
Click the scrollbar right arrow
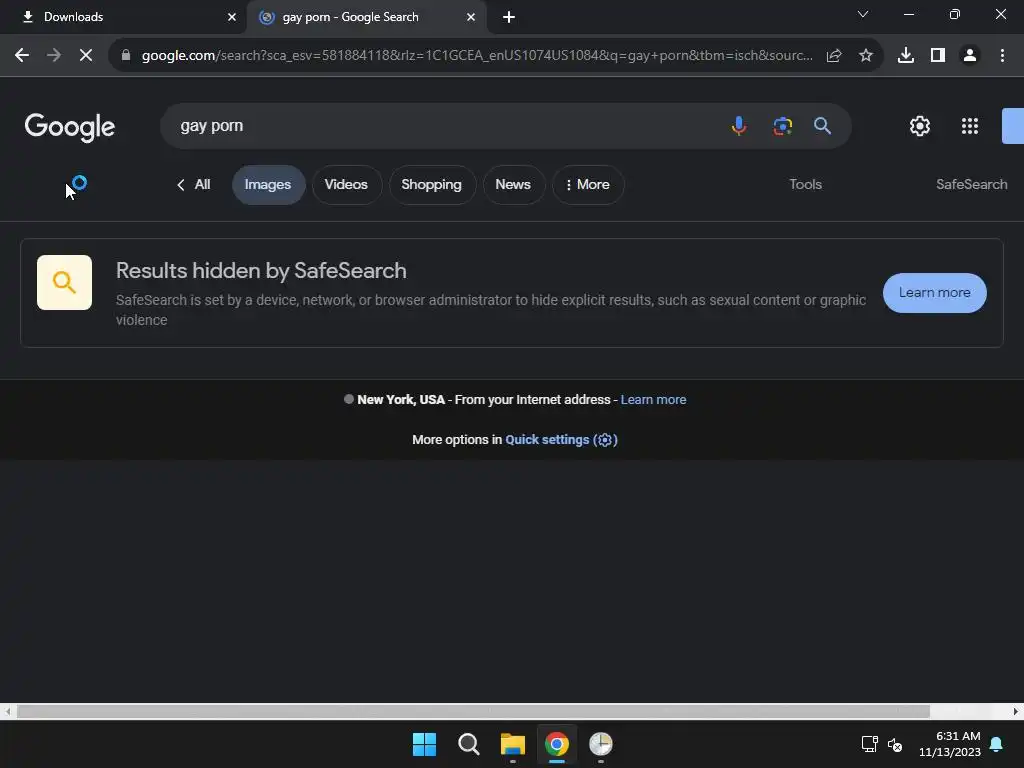click(x=1016, y=711)
